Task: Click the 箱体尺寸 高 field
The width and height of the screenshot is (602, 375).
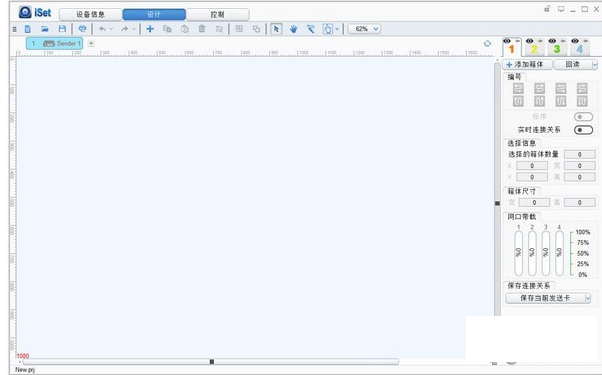Action: [580, 202]
